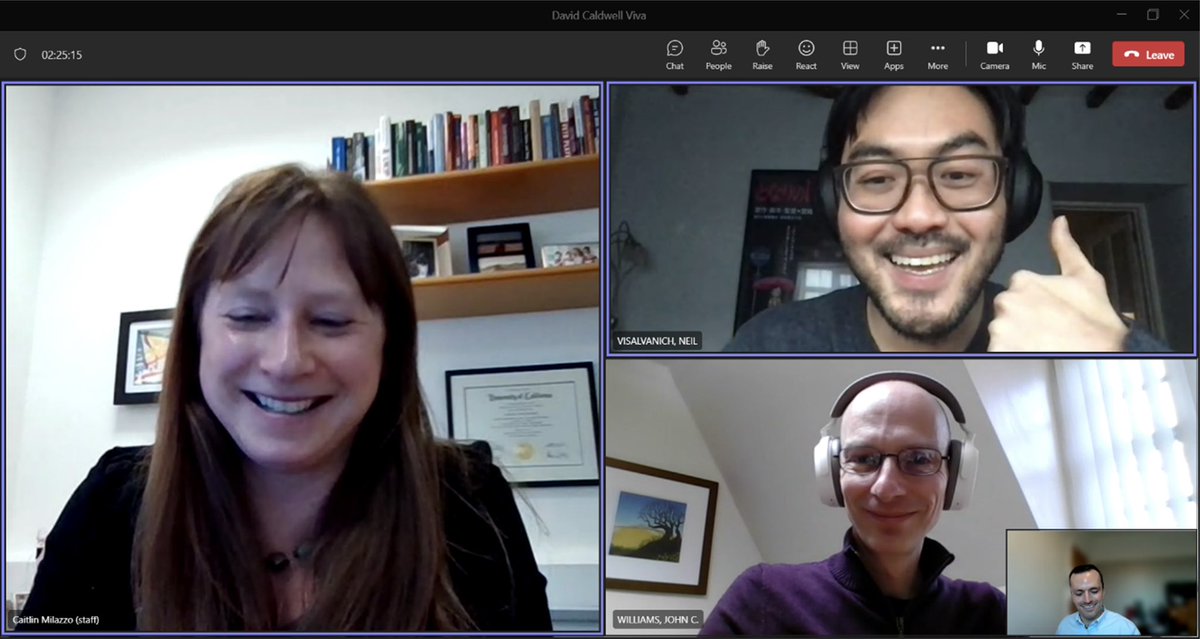Raise your hand in the meeting
This screenshot has width=1200, height=639.
coord(762,55)
